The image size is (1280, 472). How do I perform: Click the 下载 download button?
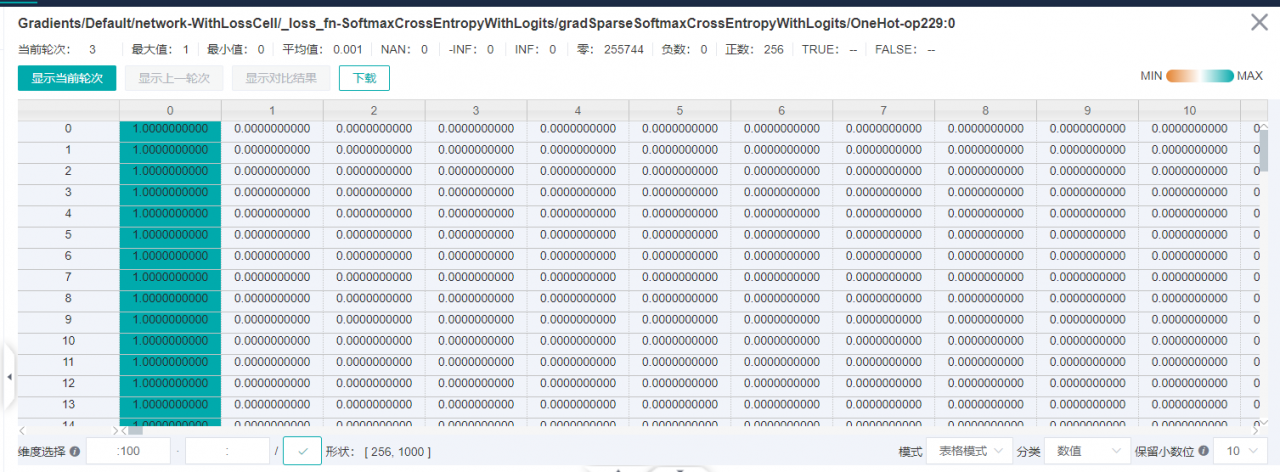(364, 78)
